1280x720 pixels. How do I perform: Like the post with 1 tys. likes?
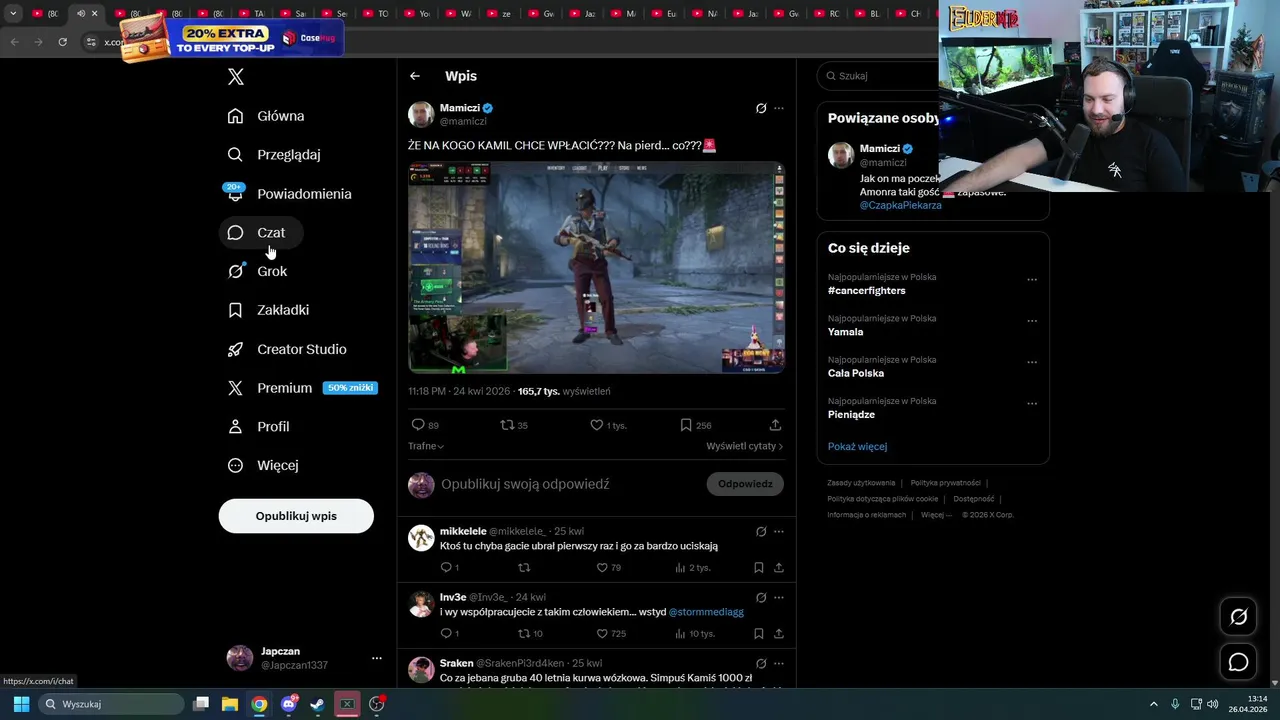608,425
